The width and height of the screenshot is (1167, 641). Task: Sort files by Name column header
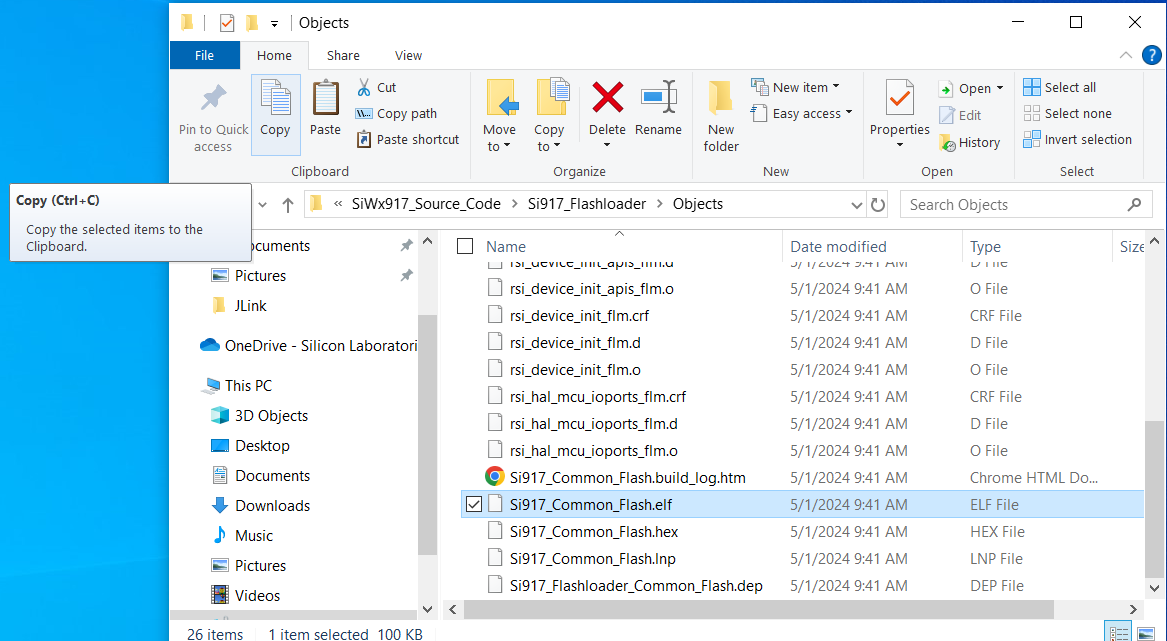coord(506,246)
